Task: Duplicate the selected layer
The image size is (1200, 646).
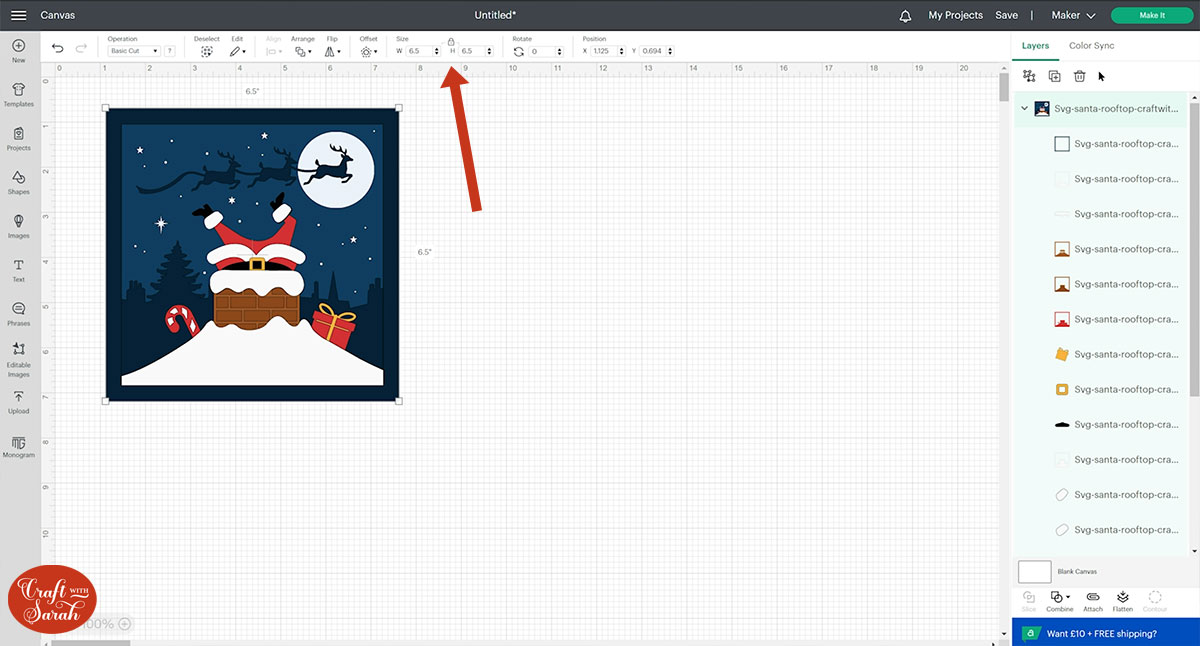Action: pos(1054,76)
